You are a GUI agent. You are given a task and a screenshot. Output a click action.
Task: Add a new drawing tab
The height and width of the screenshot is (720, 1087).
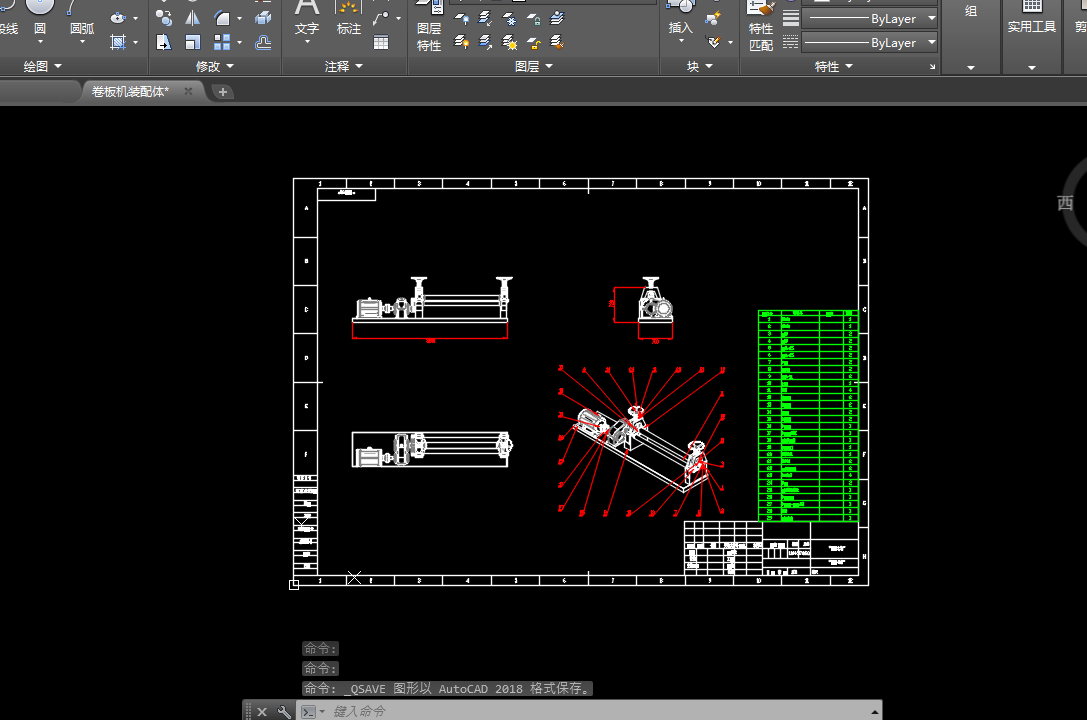[223, 91]
